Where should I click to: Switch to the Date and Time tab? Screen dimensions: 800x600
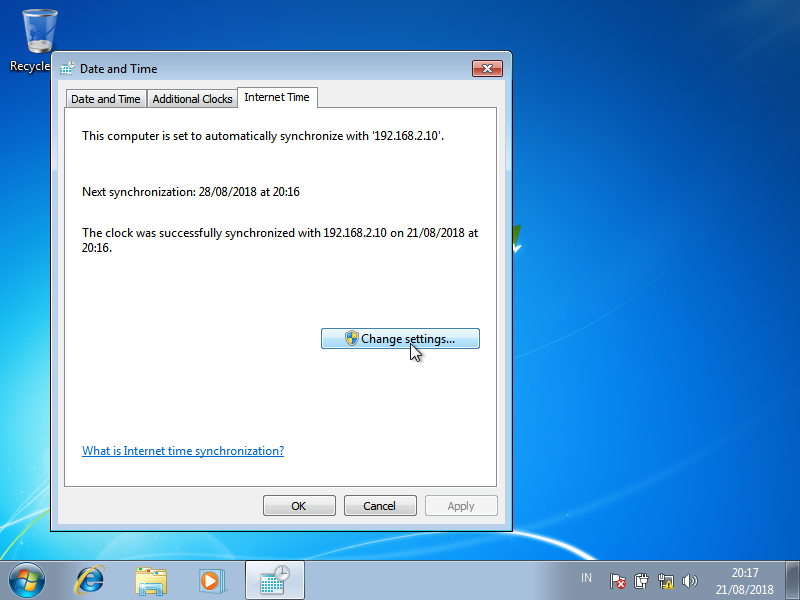point(106,98)
